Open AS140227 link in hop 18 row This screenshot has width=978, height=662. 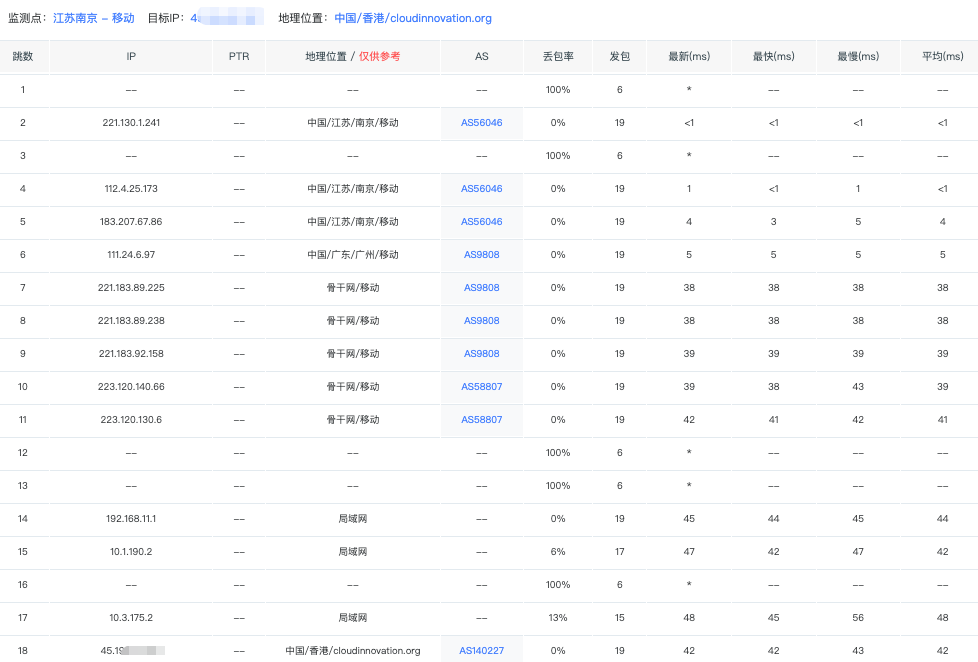(x=481, y=651)
